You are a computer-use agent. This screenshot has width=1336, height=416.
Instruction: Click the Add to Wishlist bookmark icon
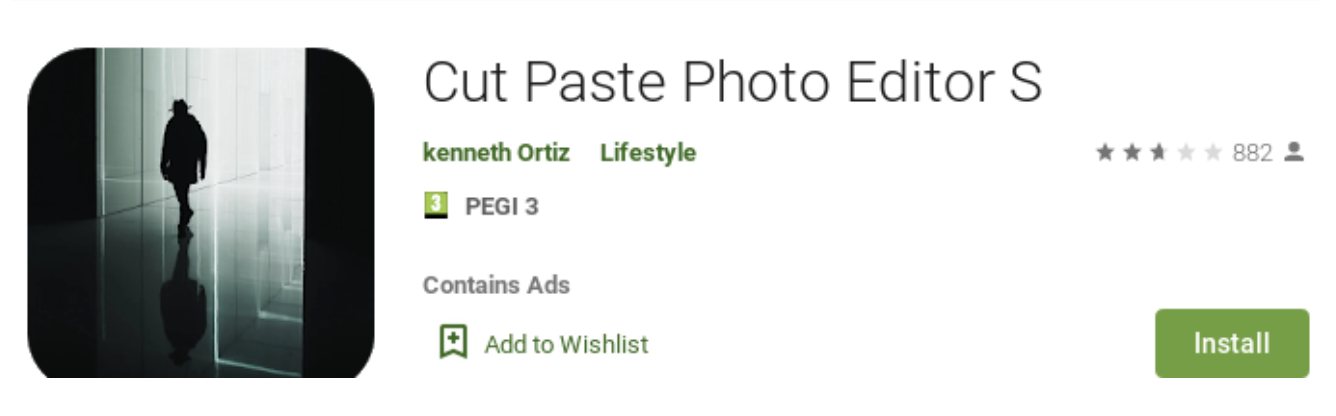click(454, 343)
